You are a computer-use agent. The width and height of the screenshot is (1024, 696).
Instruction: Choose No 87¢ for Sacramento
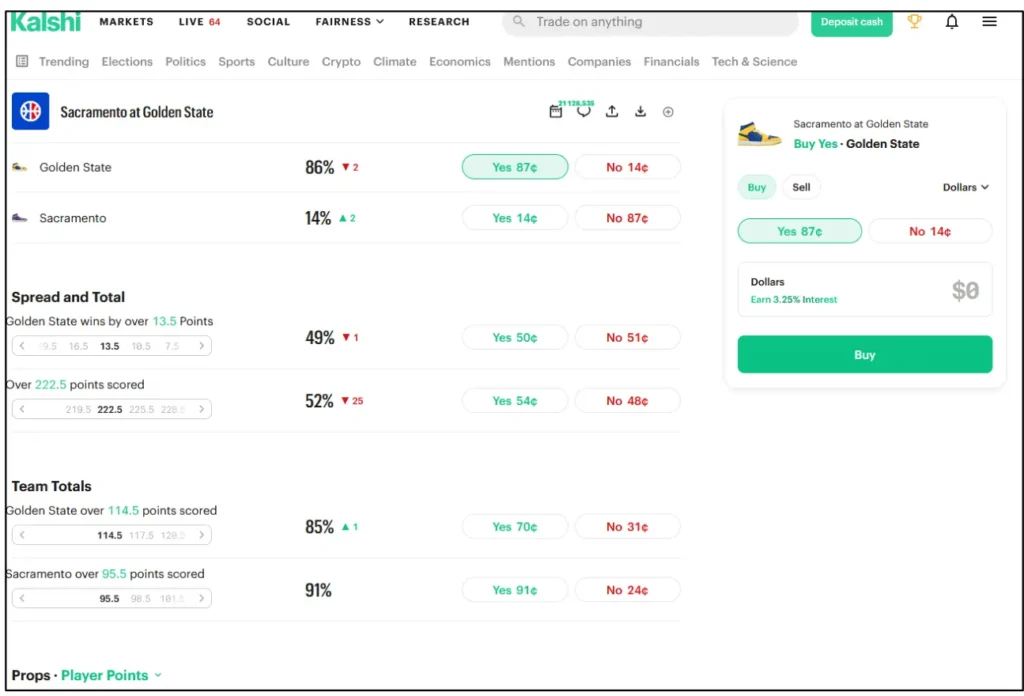point(627,218)
